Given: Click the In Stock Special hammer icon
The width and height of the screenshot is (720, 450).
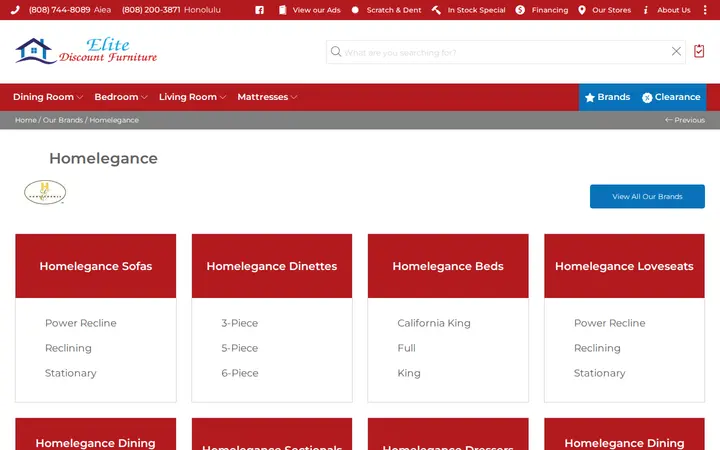Looking at the screenshot, I should pyautogui.click(x=436, y=10).
